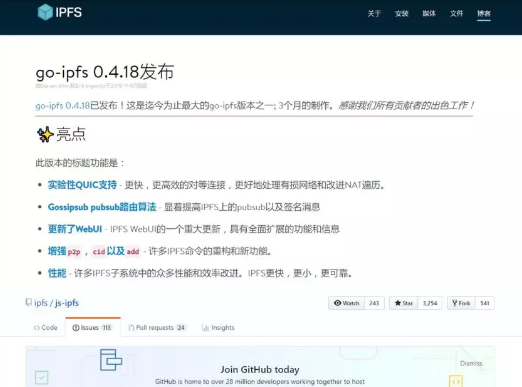Image resolution: width=522 pixels, height=387 pixels.
Task: Click the Join GitHub today heading
Action: (x=260, y=369)
